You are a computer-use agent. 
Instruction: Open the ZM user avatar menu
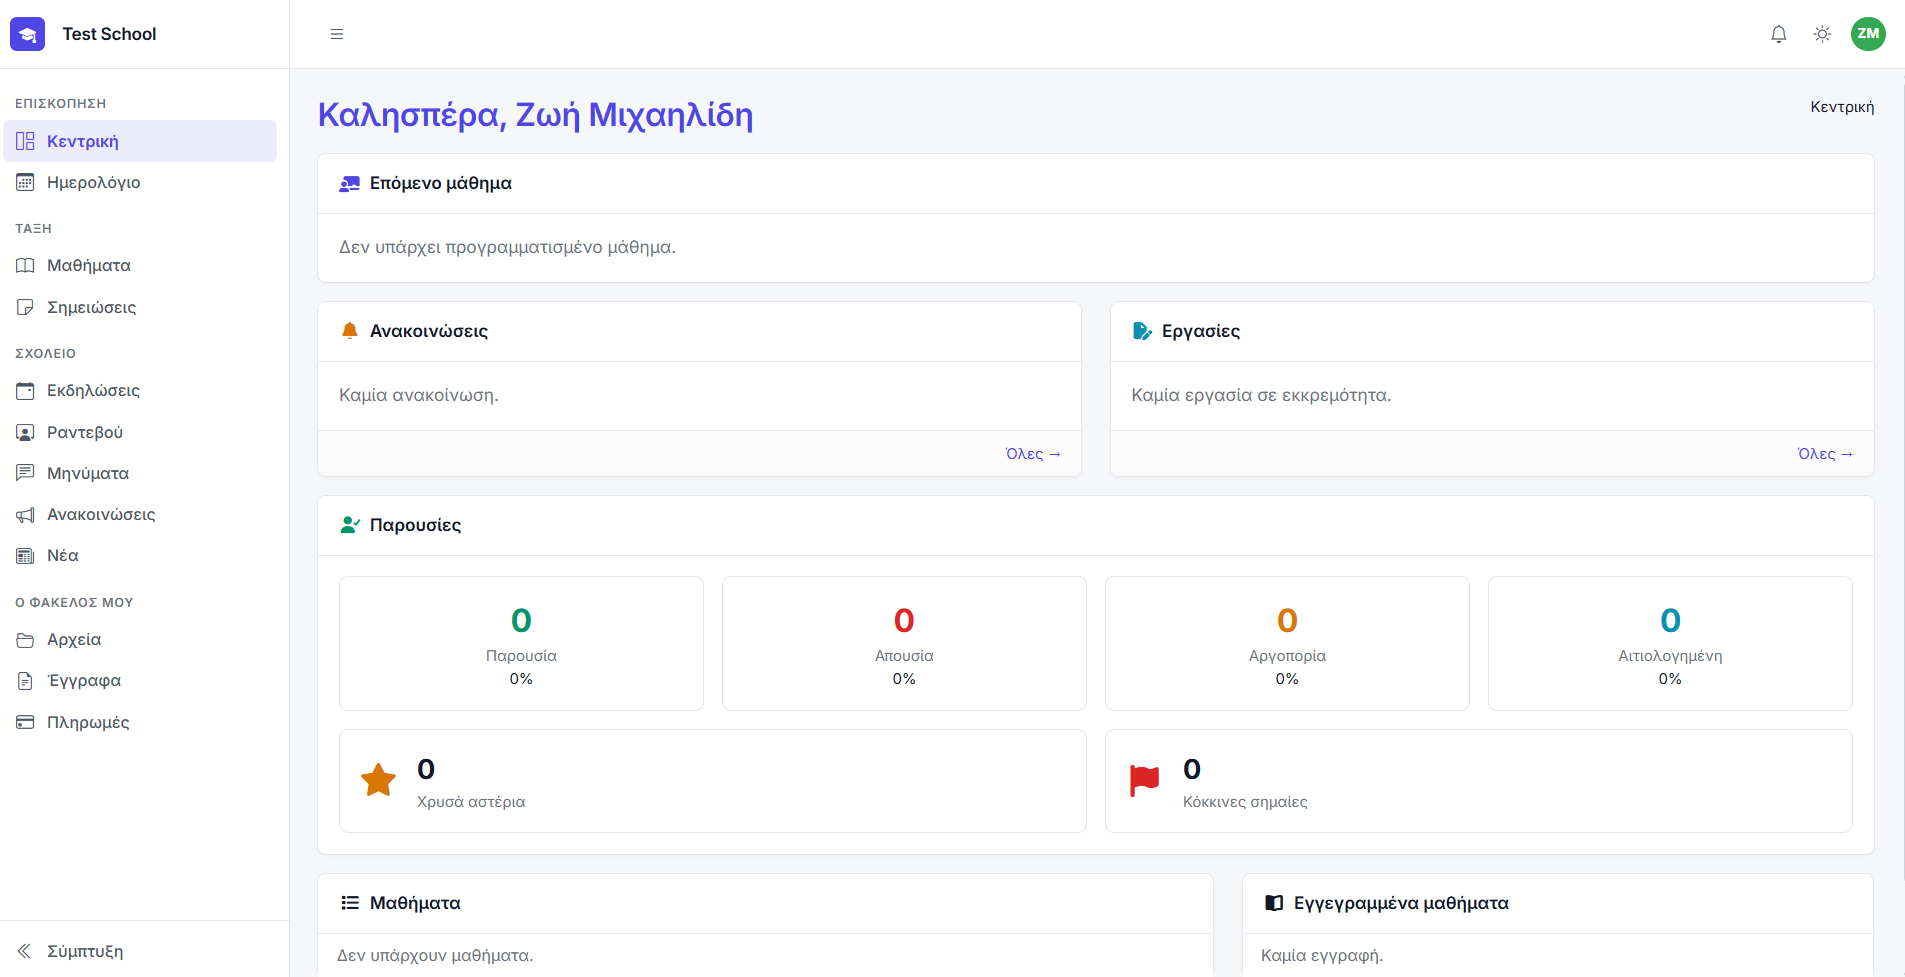point(1868,34)
